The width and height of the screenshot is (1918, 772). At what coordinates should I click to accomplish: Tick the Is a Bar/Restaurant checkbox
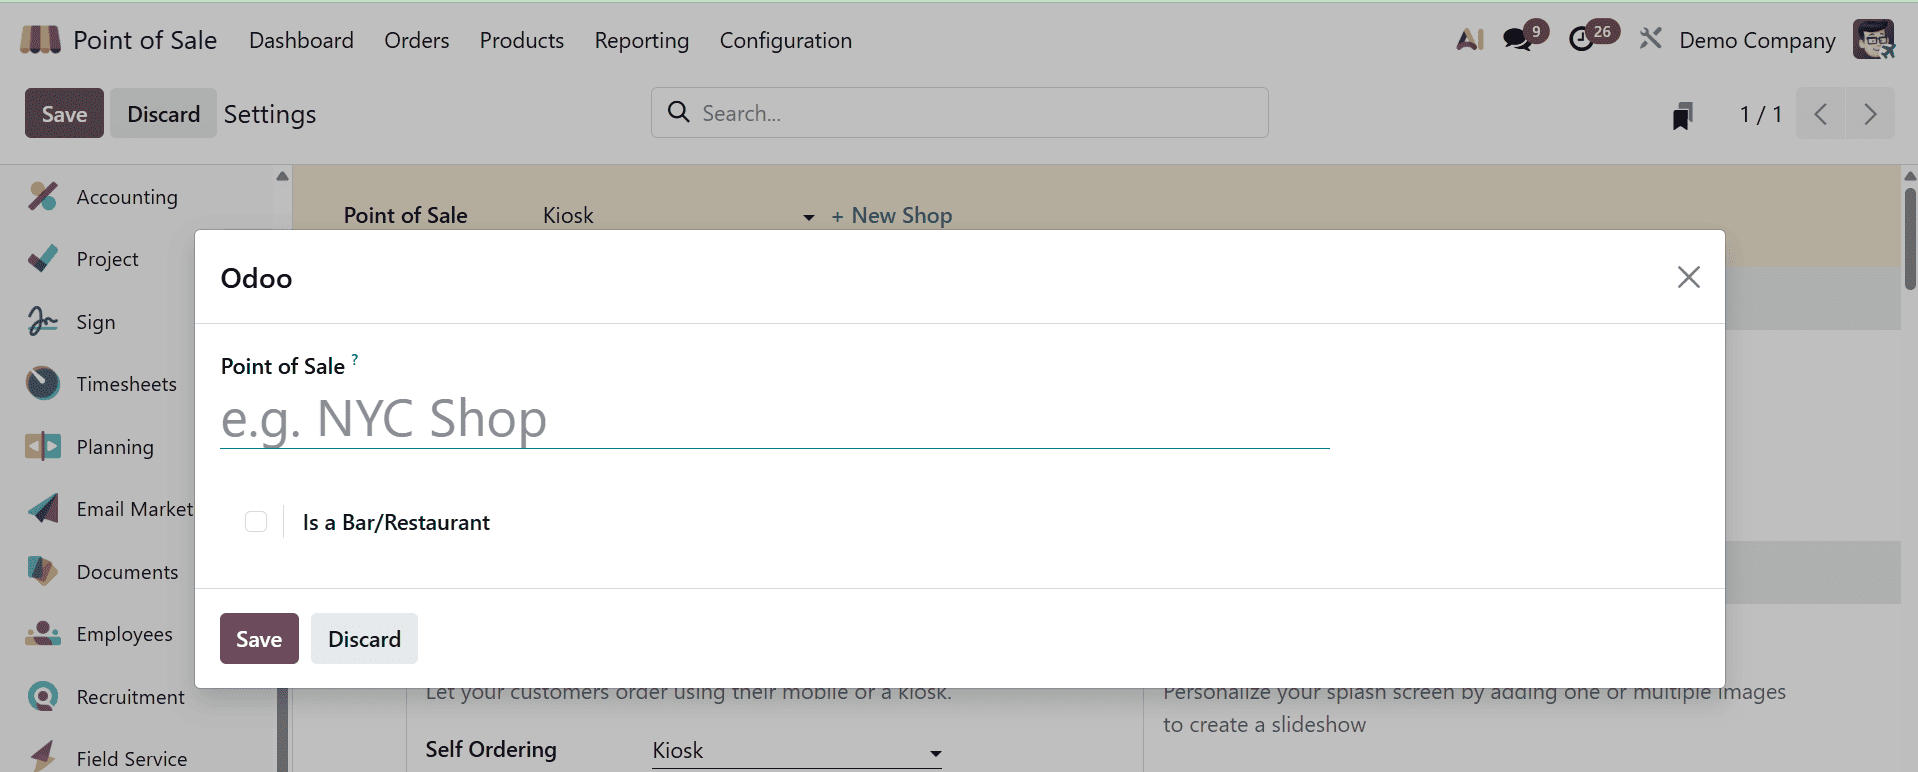256,521
